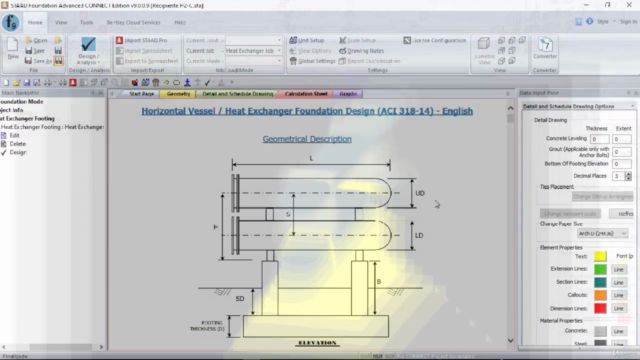Click Line button for Extension Lines
Screen dimensions: 640x360
(619, 269)
